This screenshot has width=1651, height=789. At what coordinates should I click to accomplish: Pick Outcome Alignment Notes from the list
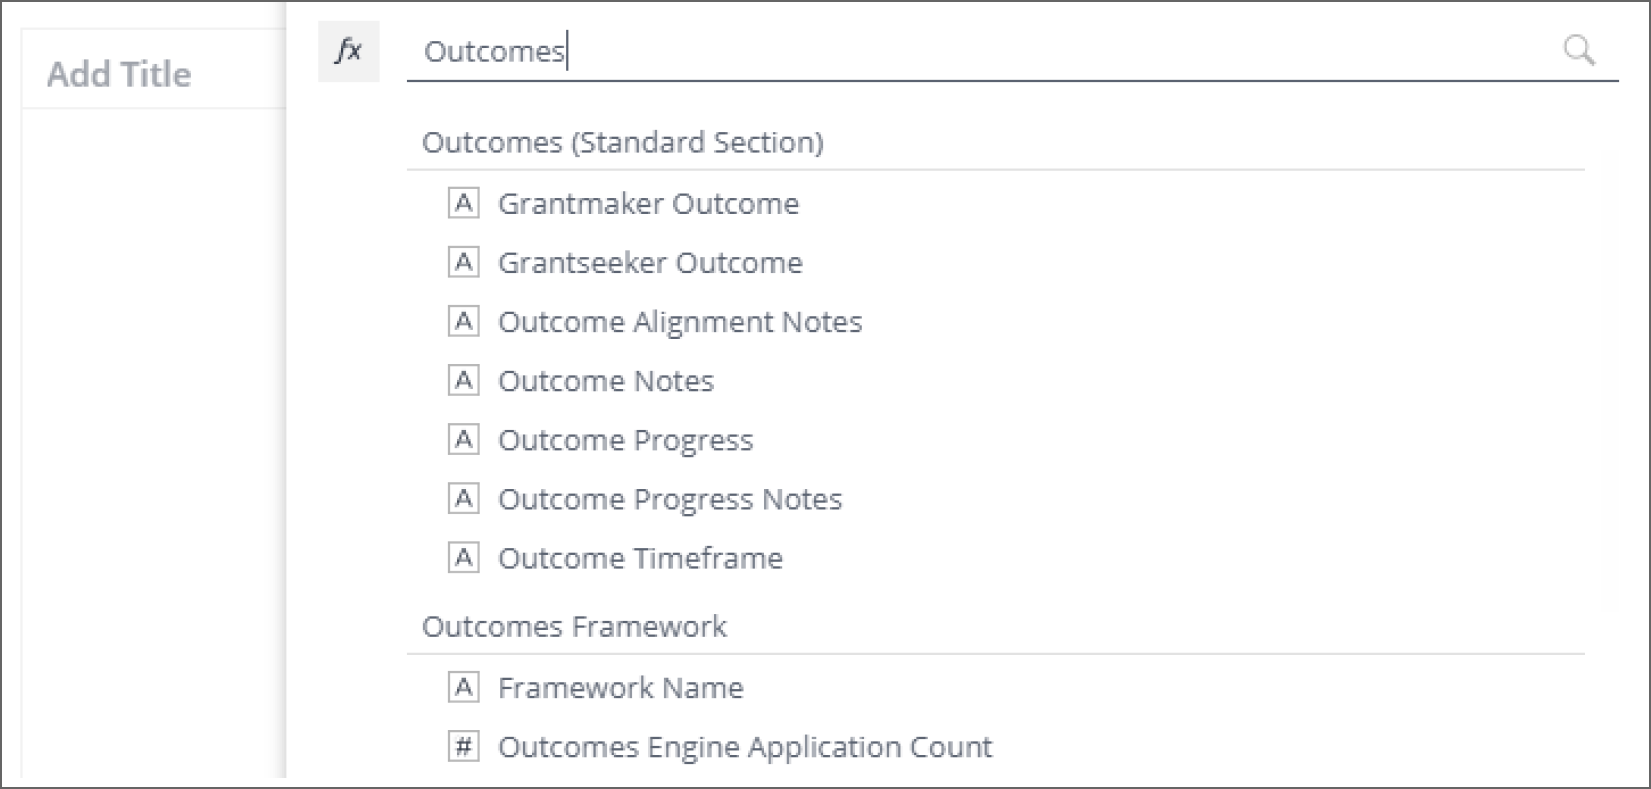pos(680,322)
